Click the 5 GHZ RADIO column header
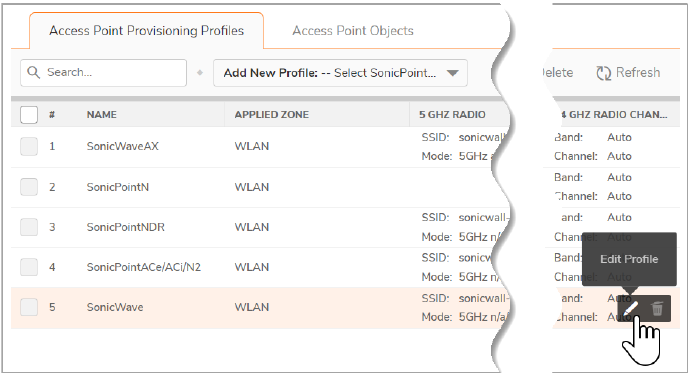The width and height of the screenshot is (691, 376). [x=452, y=115]
